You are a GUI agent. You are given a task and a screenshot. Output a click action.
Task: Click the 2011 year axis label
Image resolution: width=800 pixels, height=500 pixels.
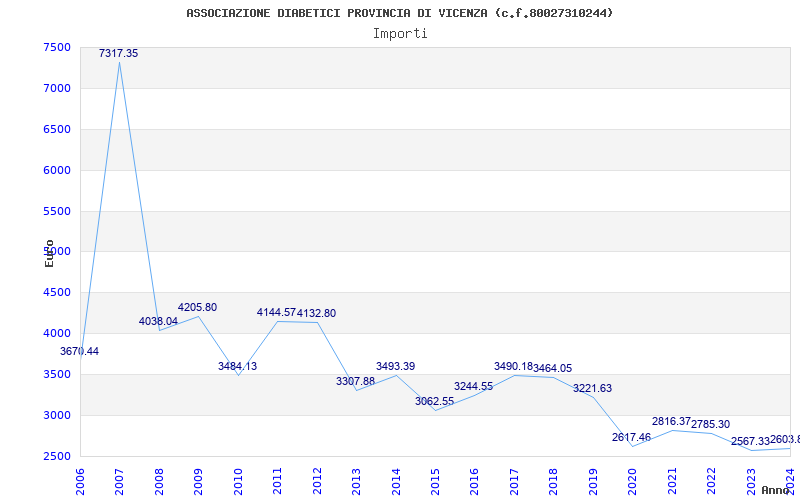coord(277,481)
